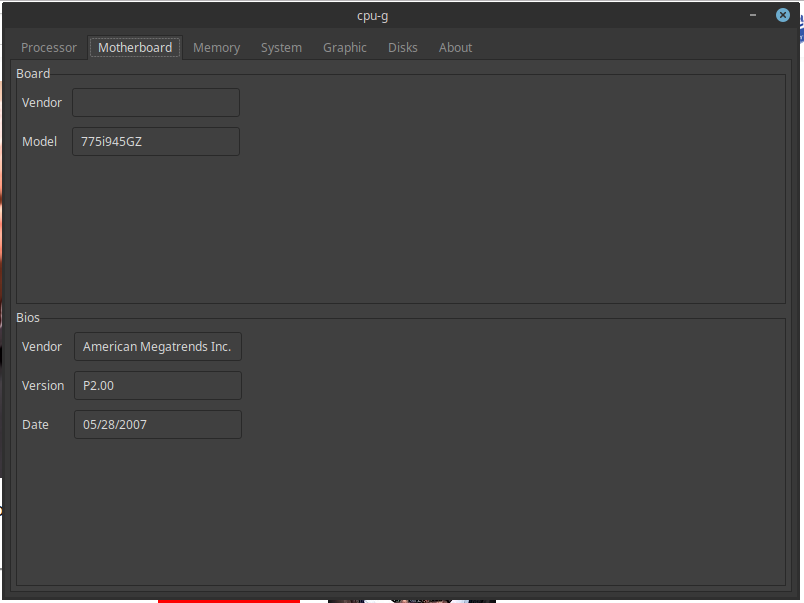Click the cpu-g title bar text
This screenshot has width=804, height=603.
point(373,16)
